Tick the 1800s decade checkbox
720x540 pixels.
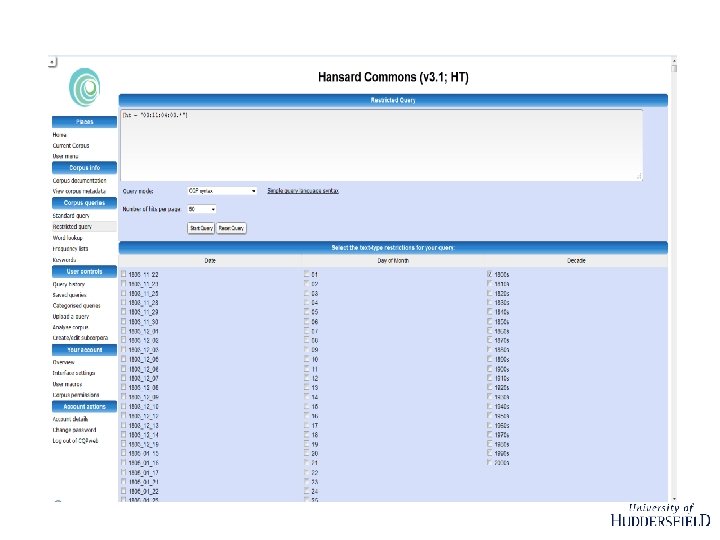[489, 274]
